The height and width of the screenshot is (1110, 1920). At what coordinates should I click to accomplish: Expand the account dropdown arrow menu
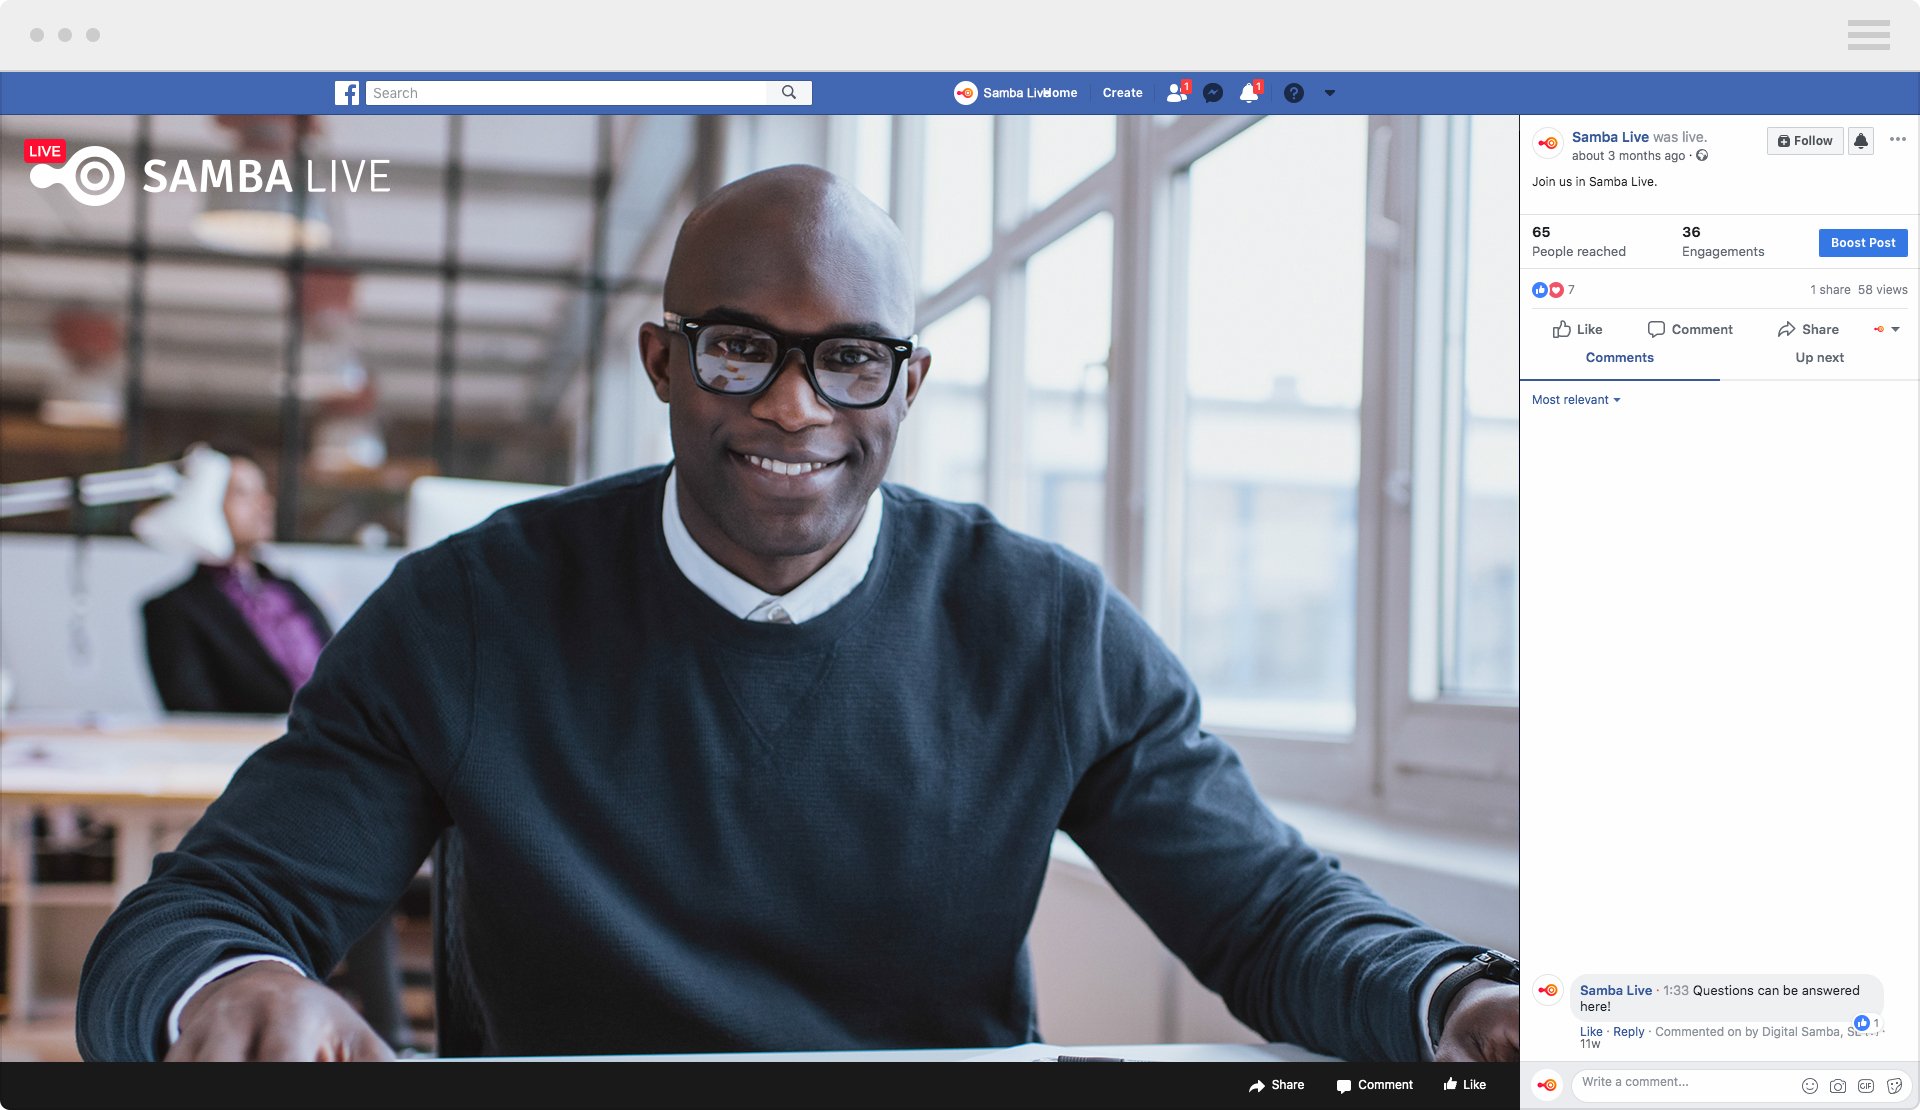pyautogui.click(x=1331, y=92)
